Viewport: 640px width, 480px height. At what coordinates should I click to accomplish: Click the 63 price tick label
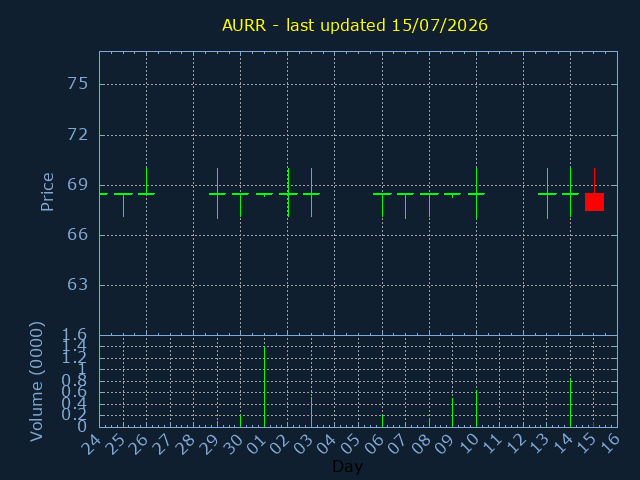point(78,285)
